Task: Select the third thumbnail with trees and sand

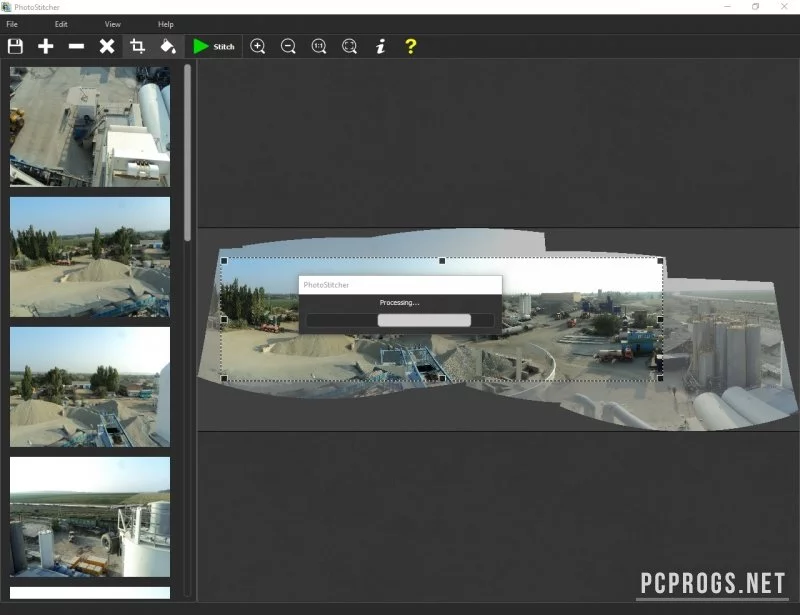Action: (x=90, y=387)
